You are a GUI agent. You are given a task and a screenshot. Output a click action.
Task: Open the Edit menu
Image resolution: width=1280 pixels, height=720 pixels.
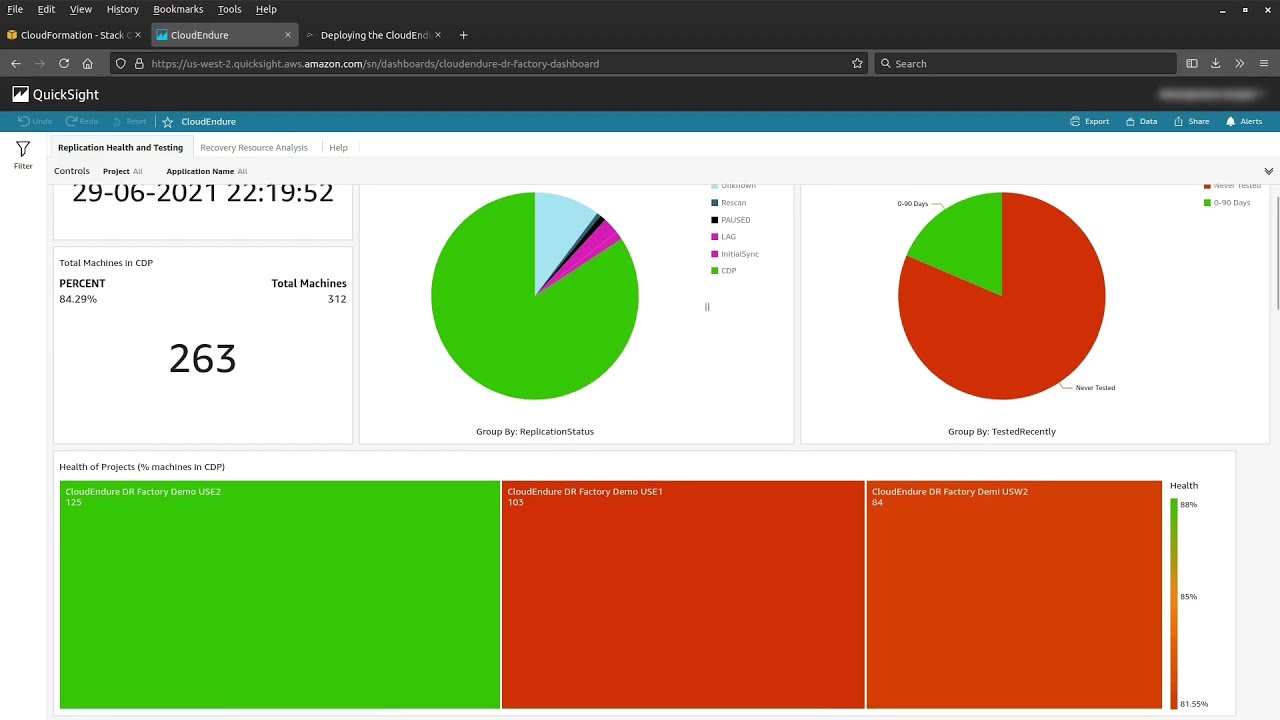46,9
